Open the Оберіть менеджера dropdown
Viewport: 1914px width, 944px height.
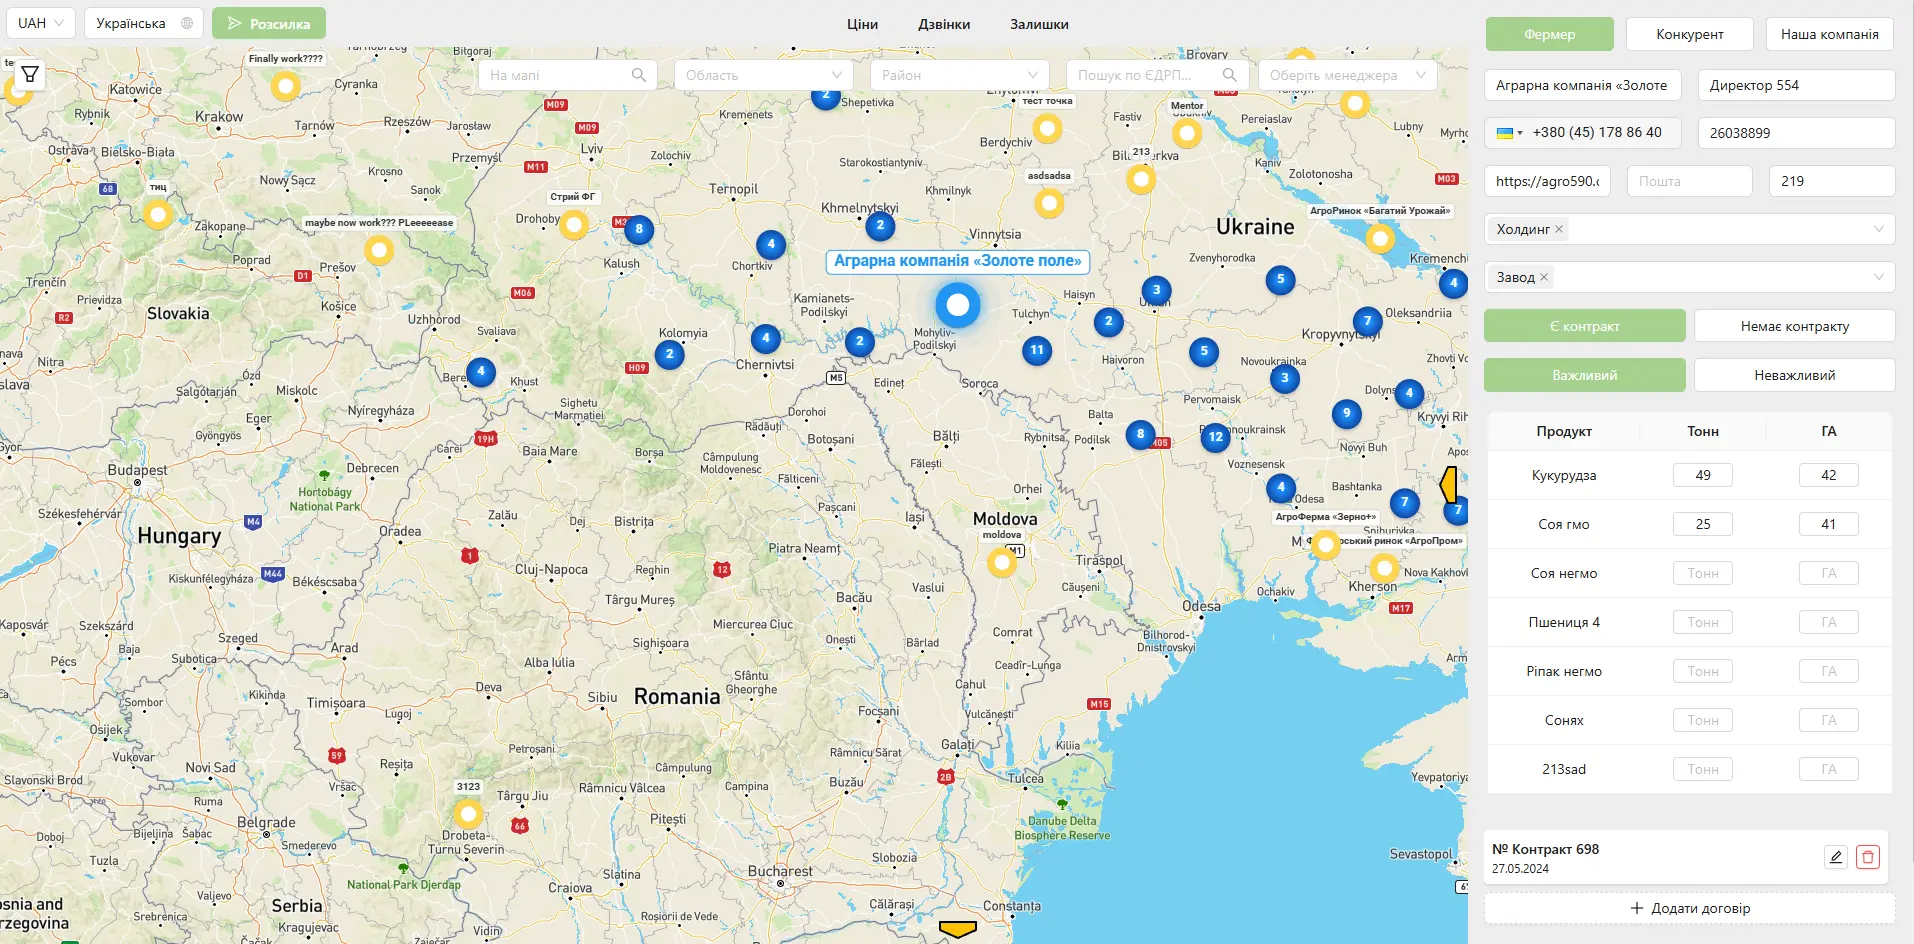(x=1348, y=75)
